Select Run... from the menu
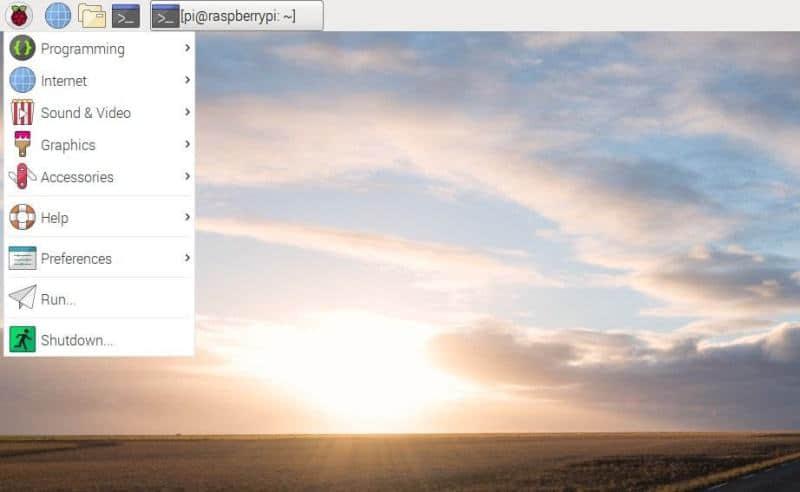The image size is (800, 492). [58, 299]
